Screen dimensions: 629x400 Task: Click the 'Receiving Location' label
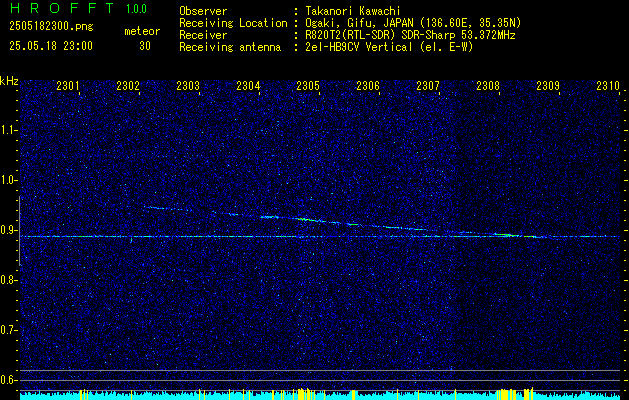click(233, 23)
